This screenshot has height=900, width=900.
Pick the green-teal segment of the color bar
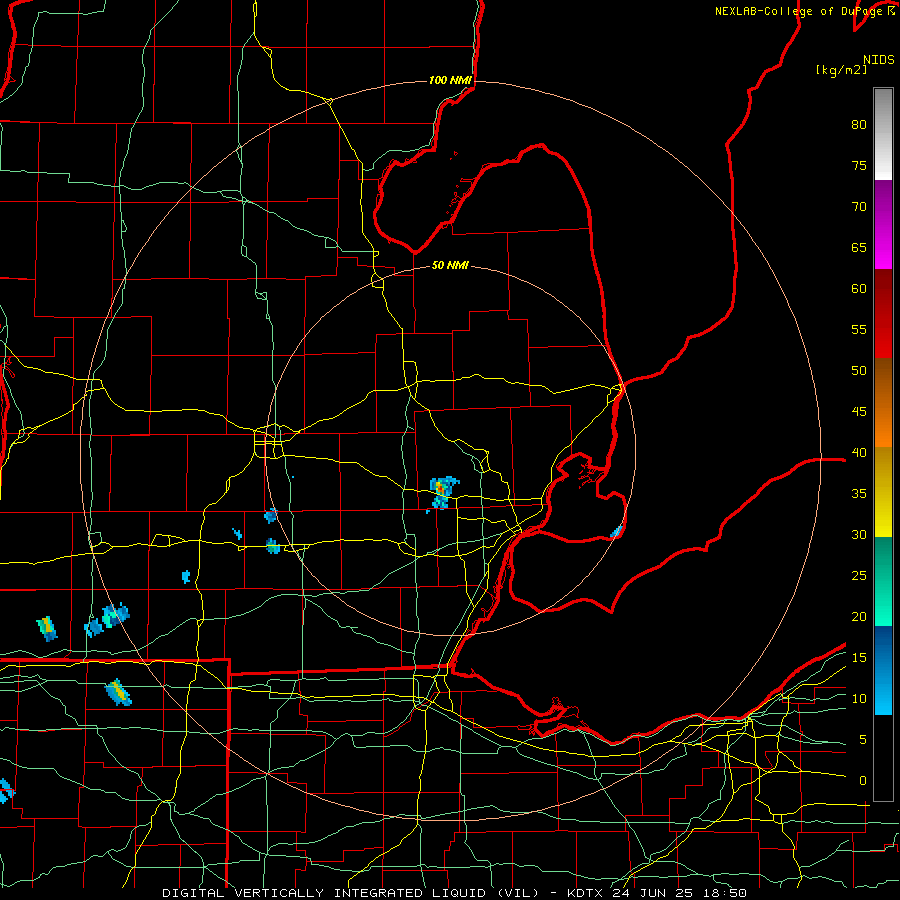[x=883, y=581]
